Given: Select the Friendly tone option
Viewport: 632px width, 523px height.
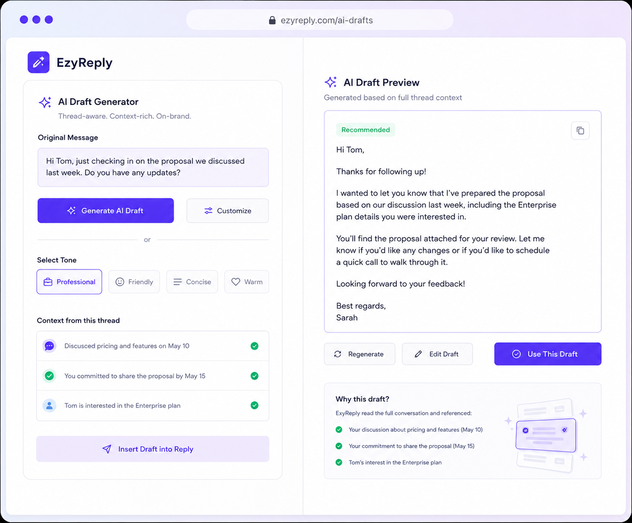Looking at the screenshot, I should tap(134, 282).
